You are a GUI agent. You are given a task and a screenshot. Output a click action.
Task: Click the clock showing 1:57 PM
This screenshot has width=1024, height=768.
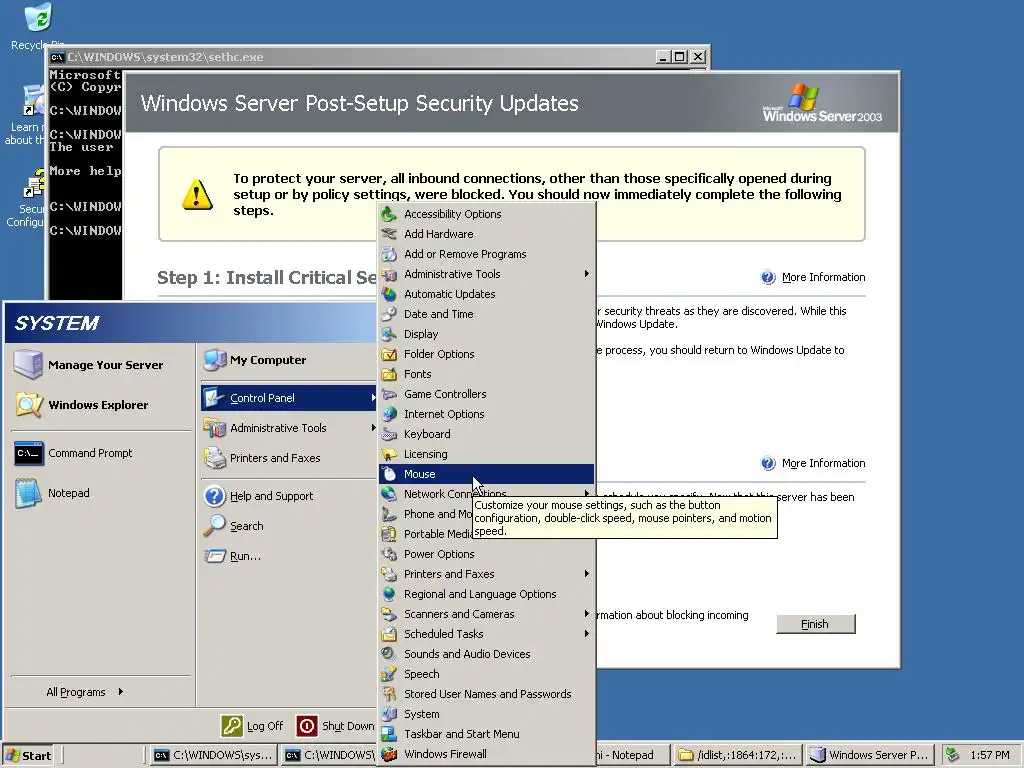coord(989,755)
